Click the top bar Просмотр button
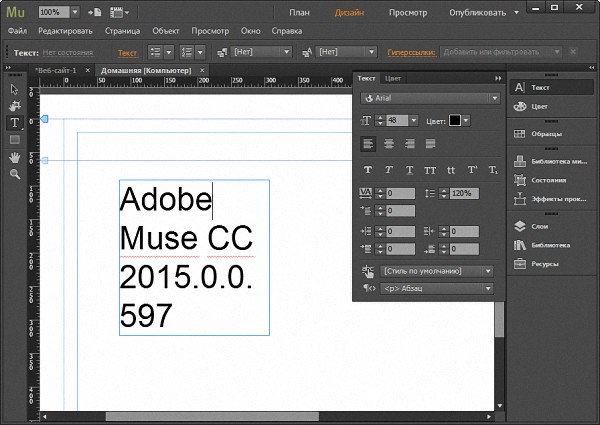This screenshot has height=425, width=600. (x=408, y=13)
